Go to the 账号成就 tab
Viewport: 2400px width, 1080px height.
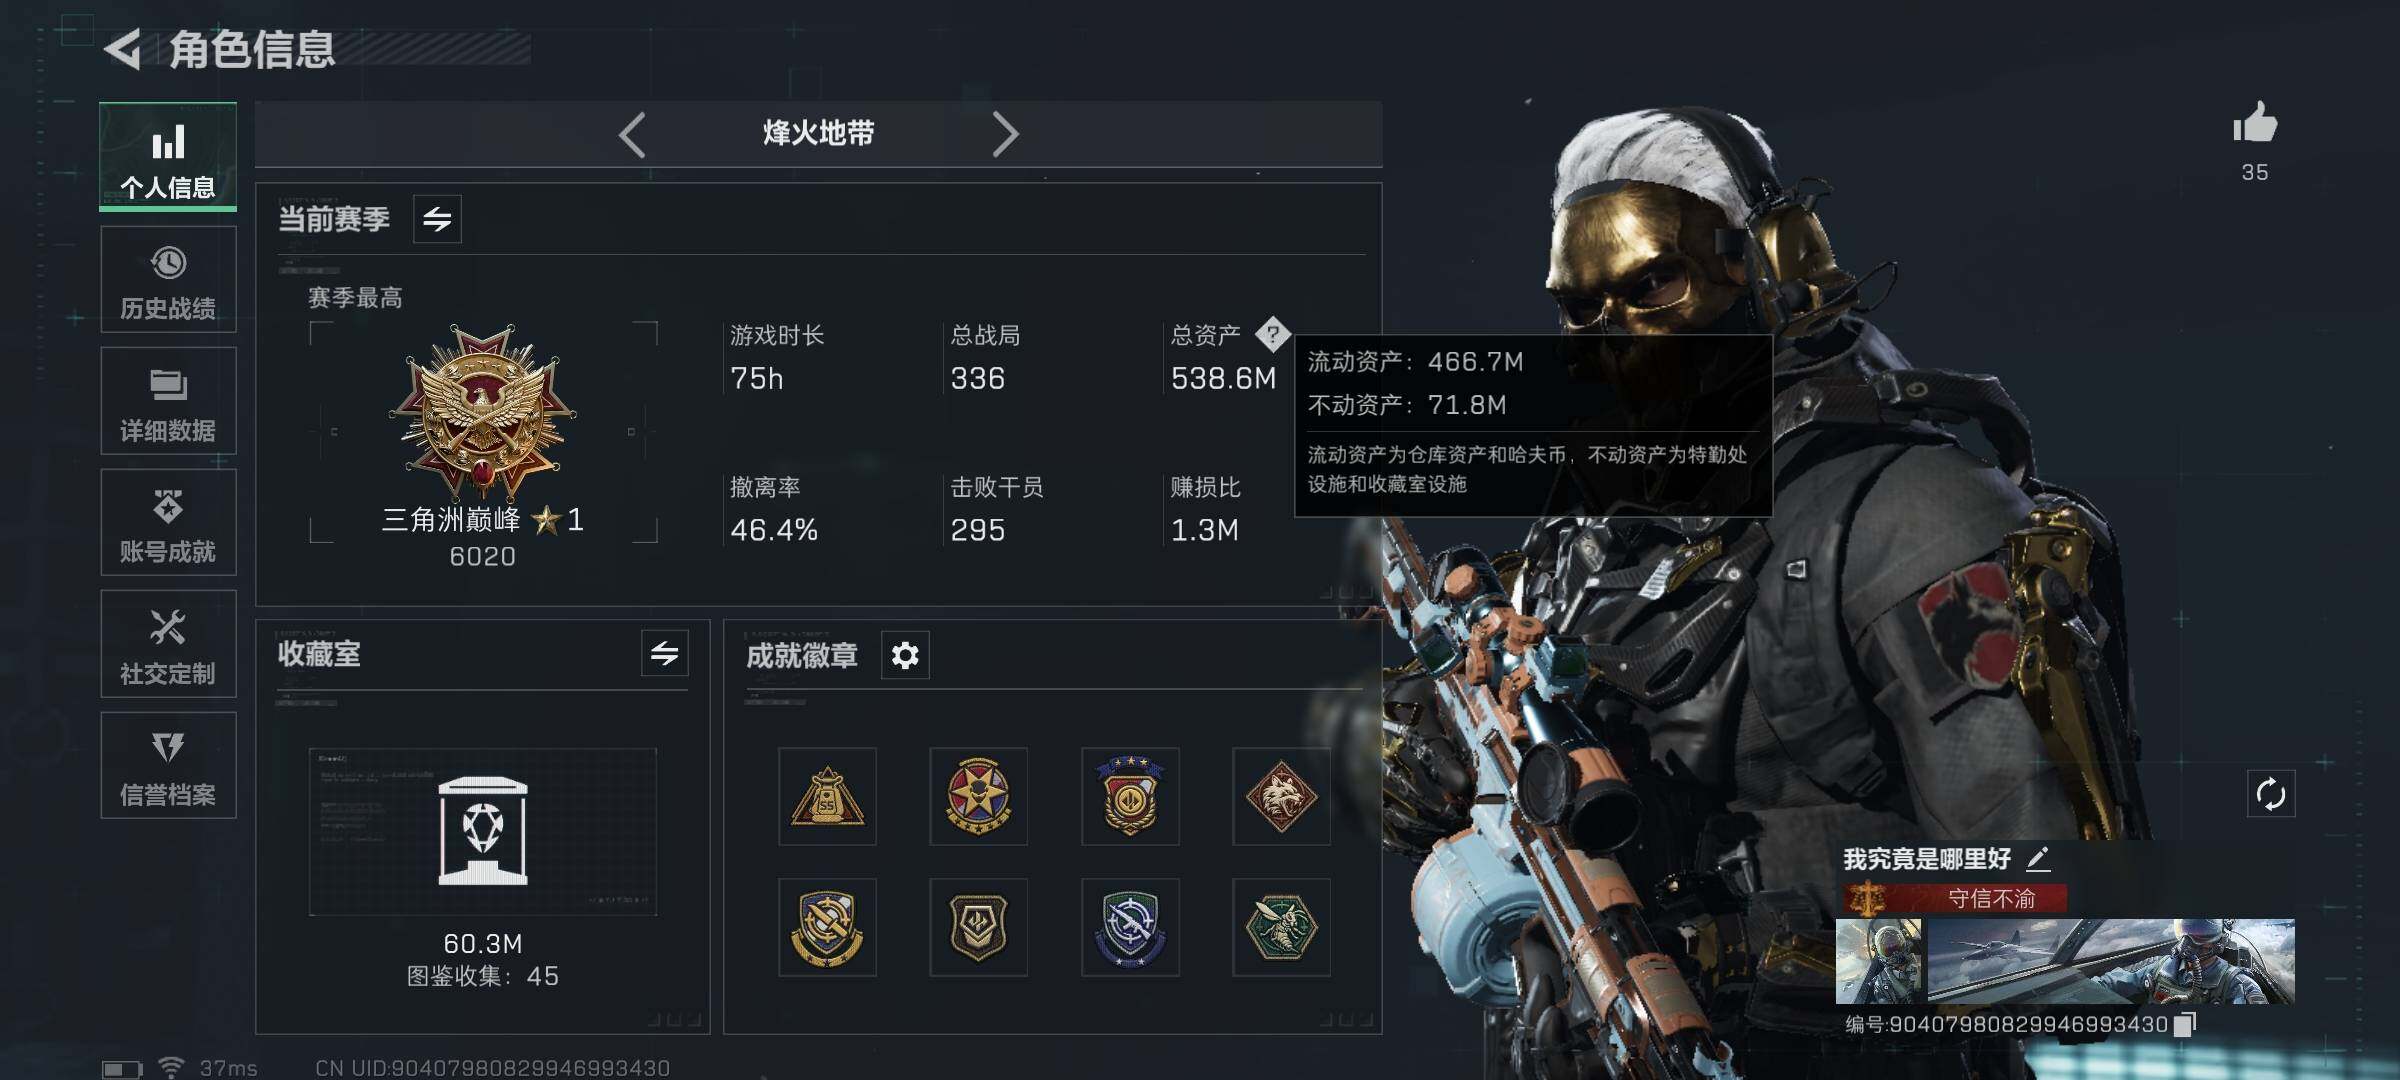pyautogui.click(x=168, y=522)
